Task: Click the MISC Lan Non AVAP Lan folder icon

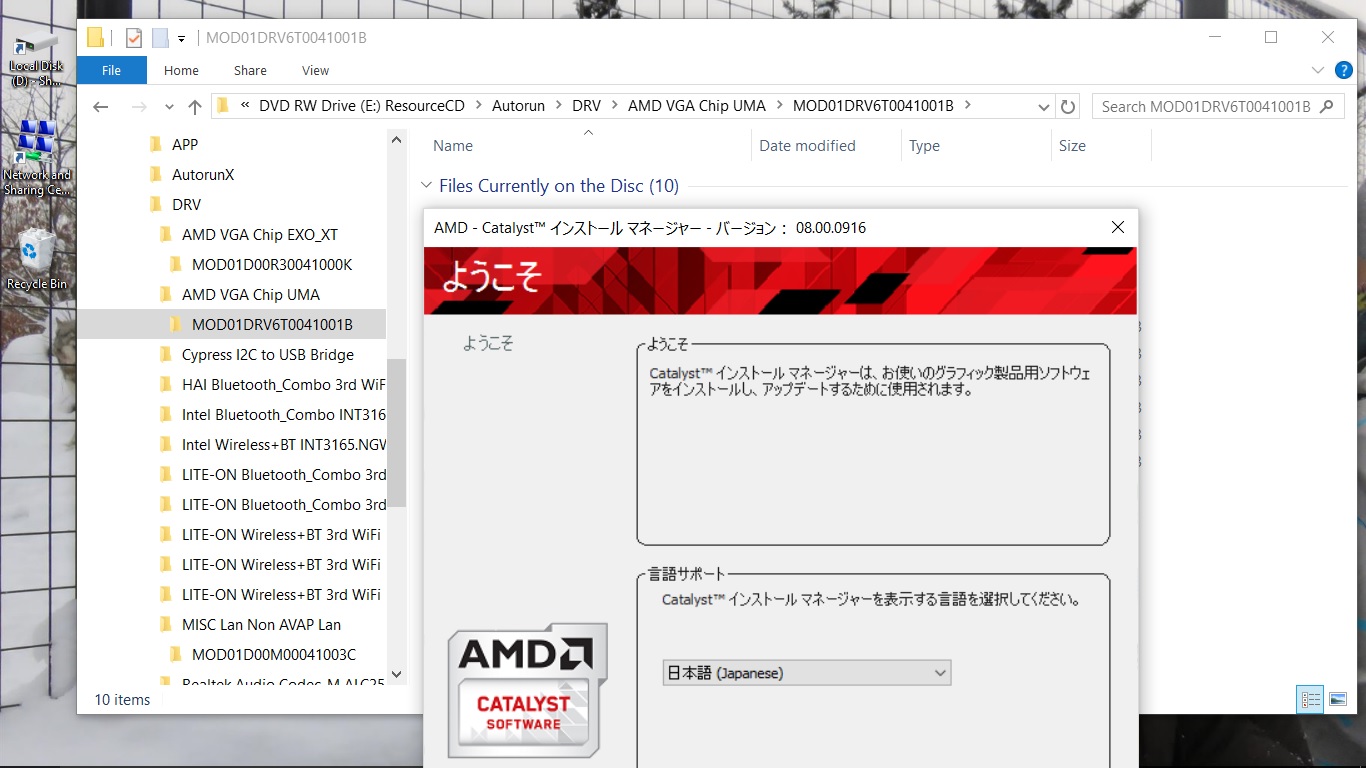Action: tap(166, 624)
